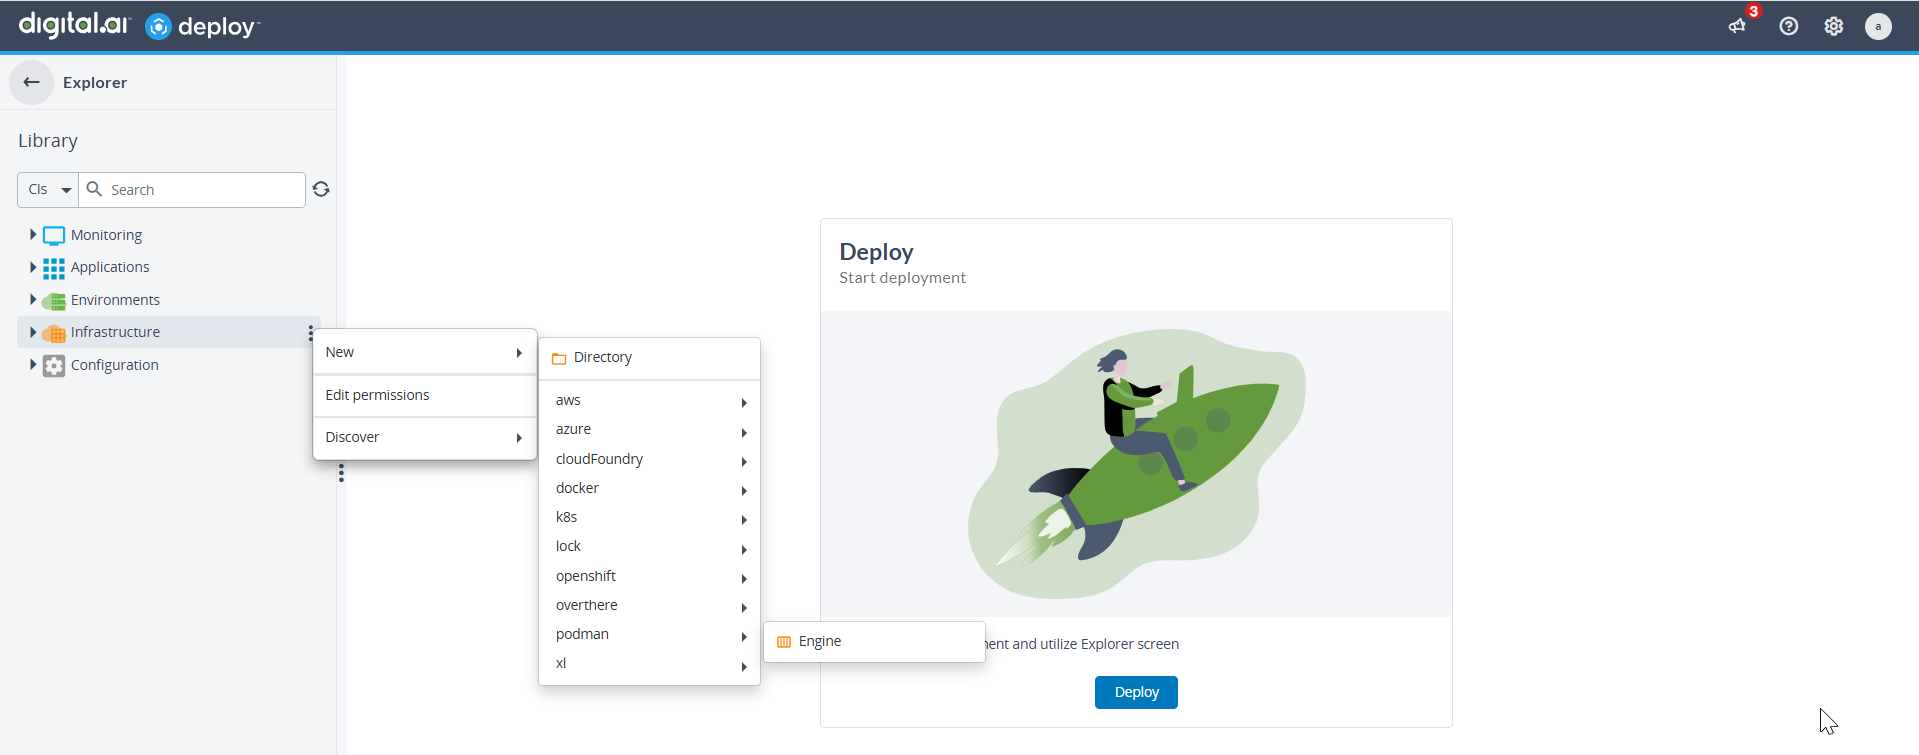Open the CIs filter dropdown

click(x=48, y=190)
